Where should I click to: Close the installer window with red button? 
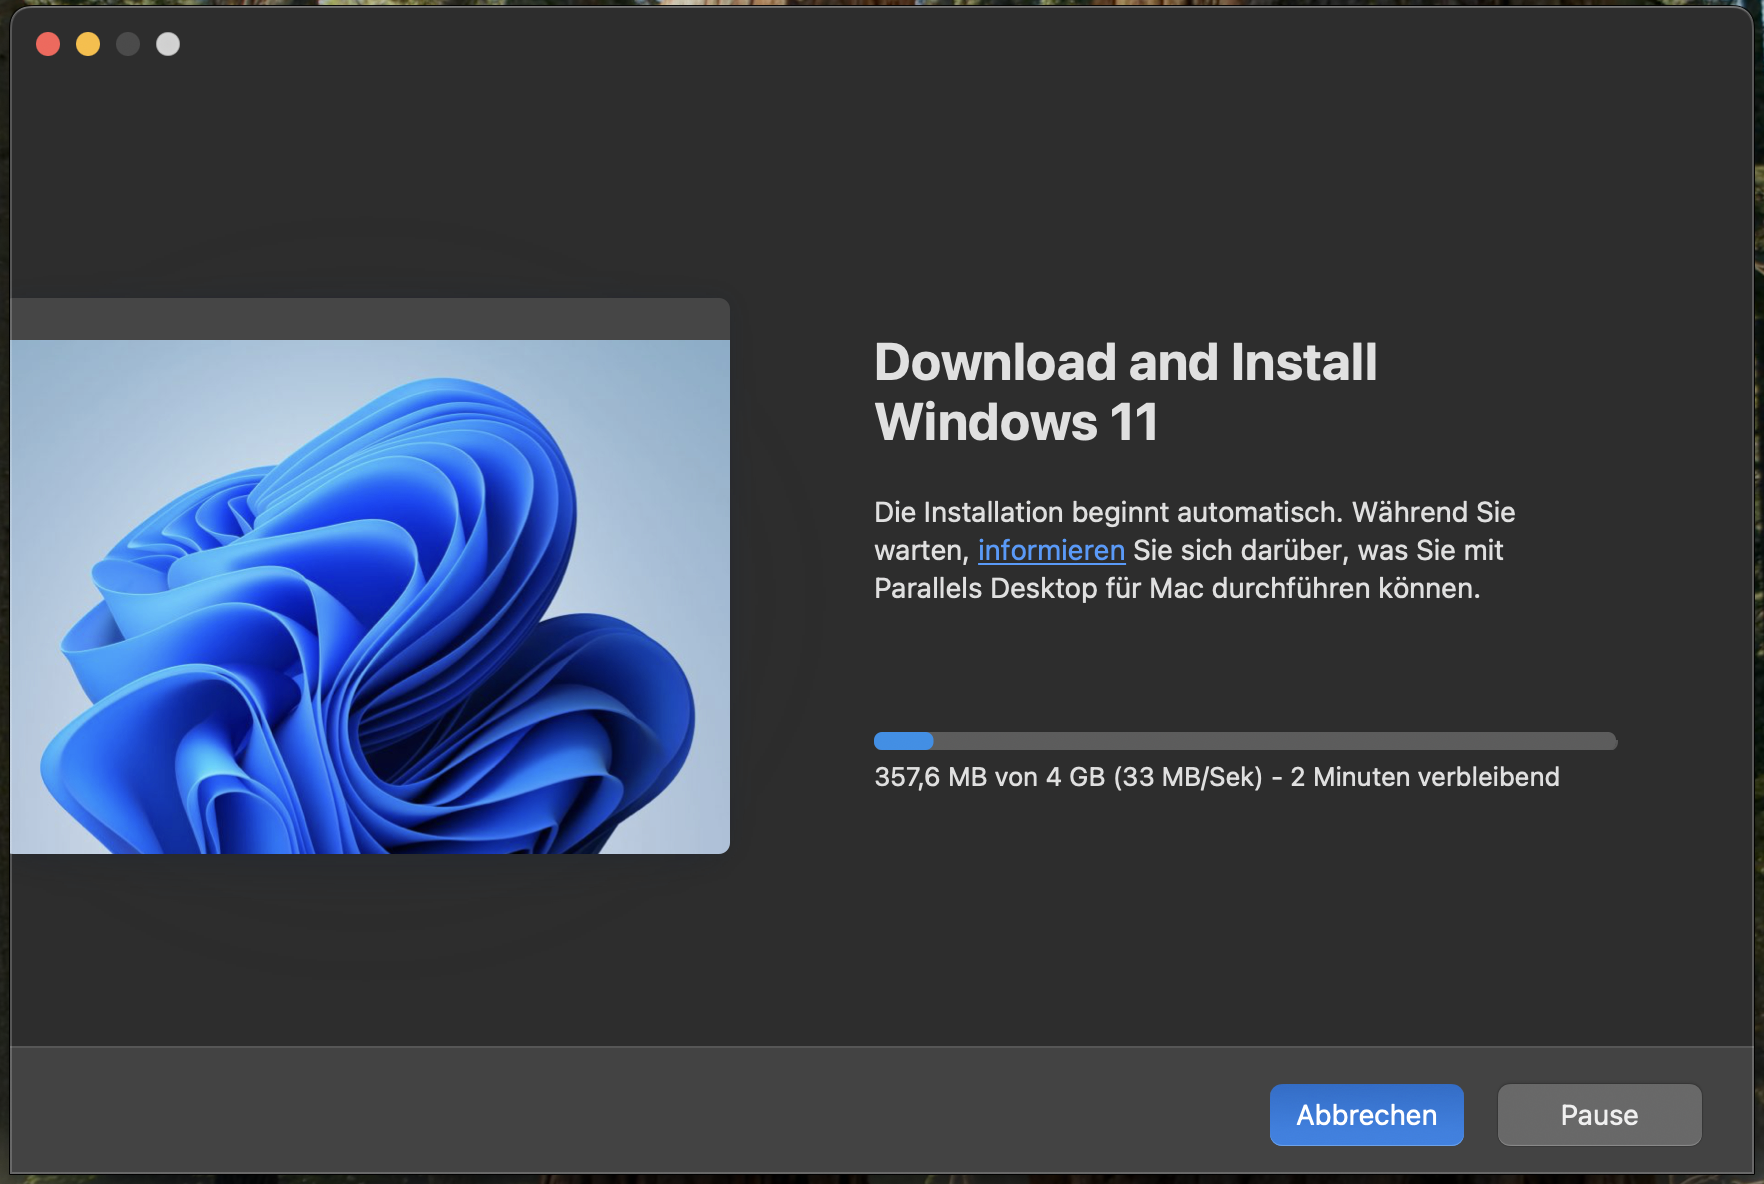coord(48,44)
